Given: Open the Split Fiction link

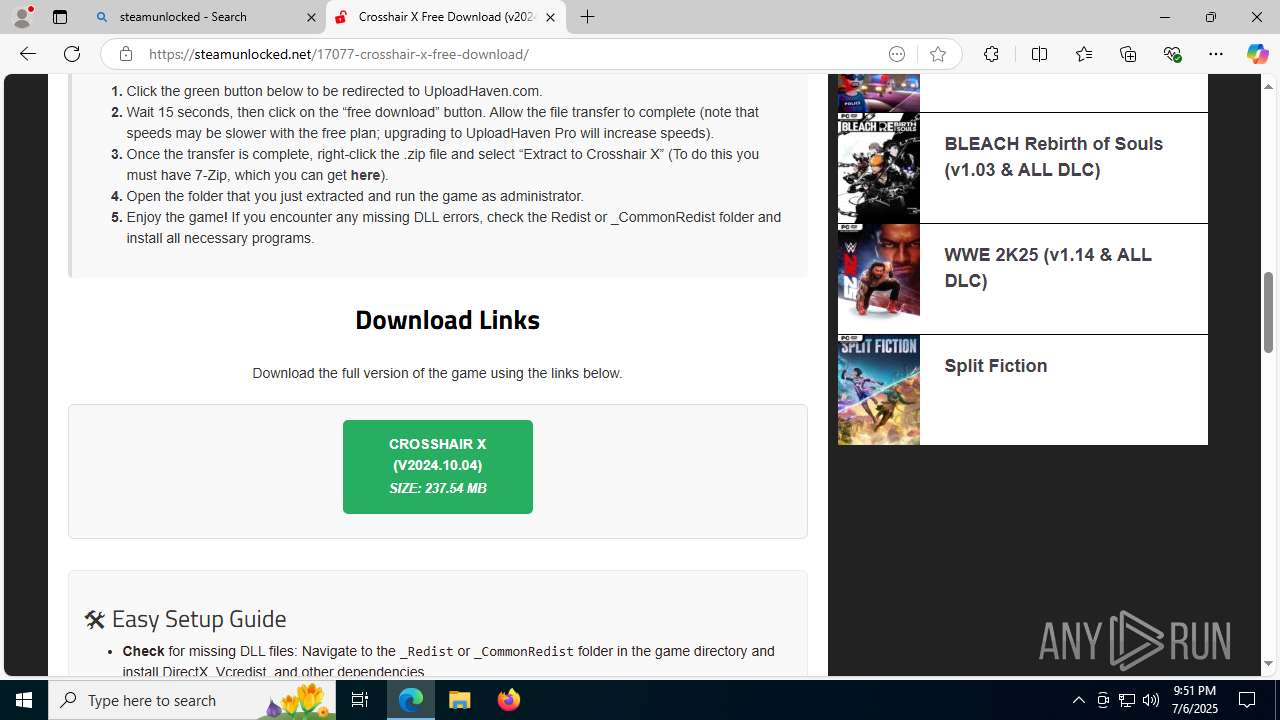Looking at the screenshot, I should 996,366.
